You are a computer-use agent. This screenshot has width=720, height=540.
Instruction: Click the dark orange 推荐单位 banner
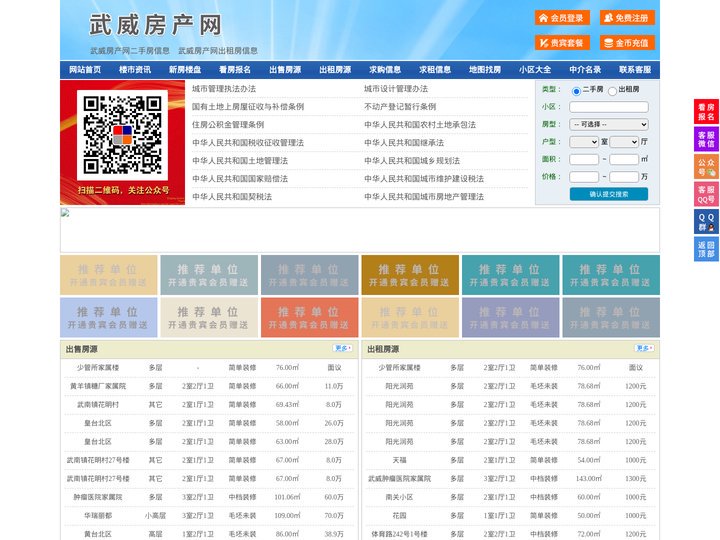coord(410,275)
